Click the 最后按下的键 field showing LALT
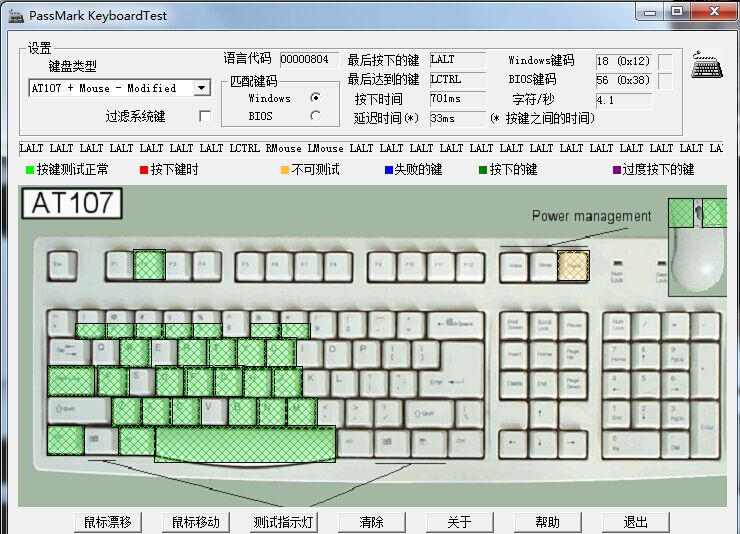 [x=457, y=59]
